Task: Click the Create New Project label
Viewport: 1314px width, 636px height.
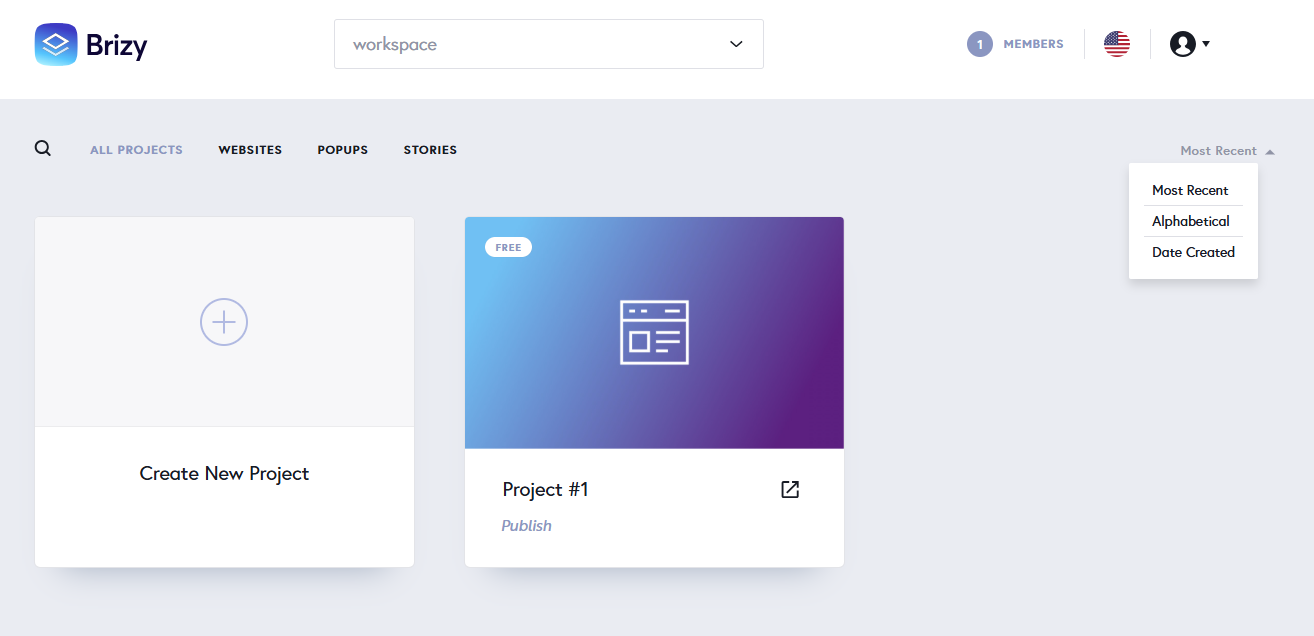Action: tap(224, 474)
